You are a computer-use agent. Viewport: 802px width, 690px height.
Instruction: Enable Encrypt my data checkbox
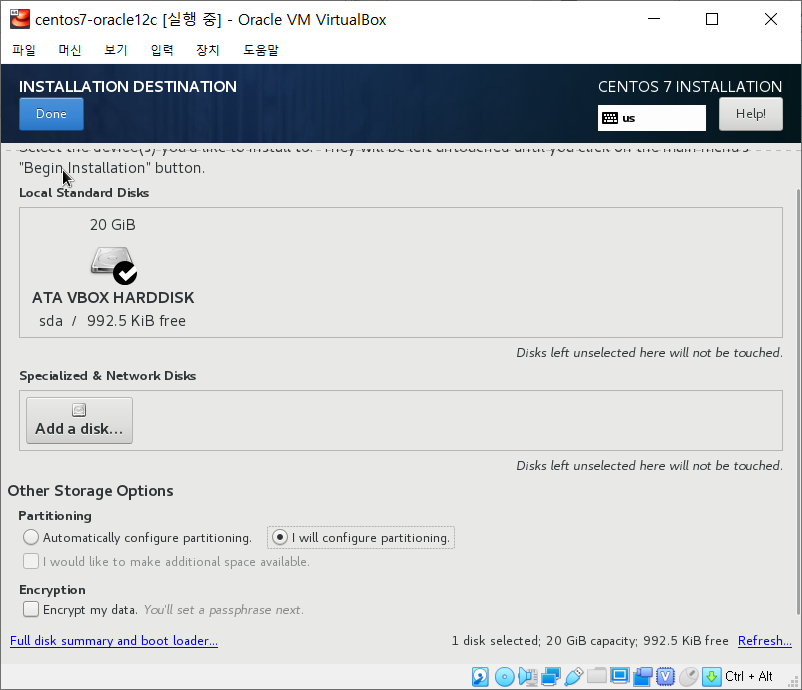point(31,609)
